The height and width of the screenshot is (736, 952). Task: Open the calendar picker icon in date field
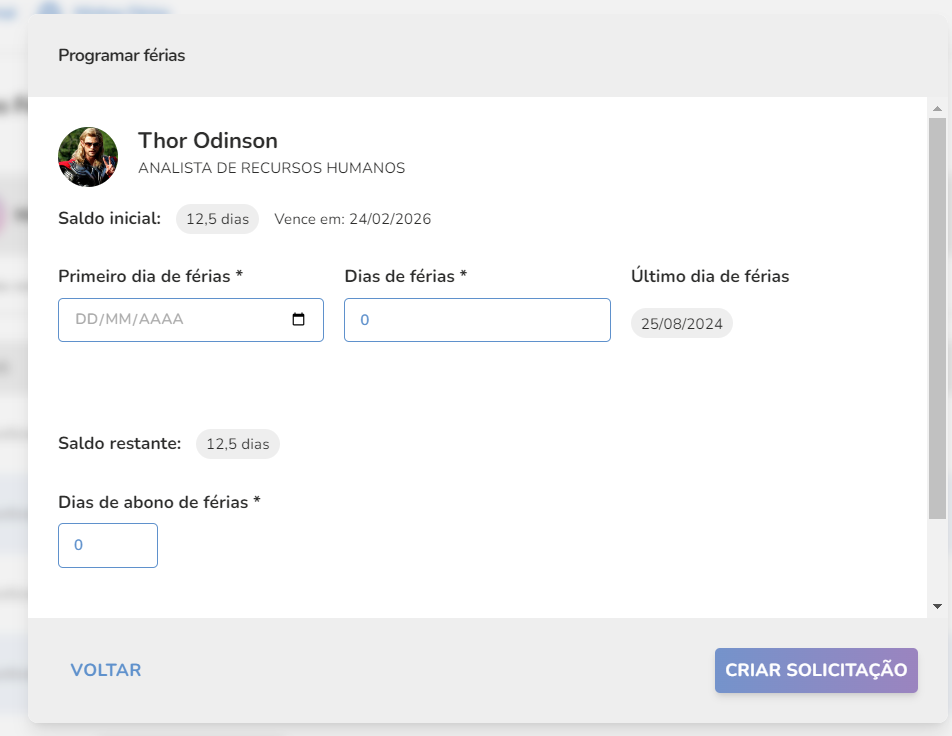(298, 319)
